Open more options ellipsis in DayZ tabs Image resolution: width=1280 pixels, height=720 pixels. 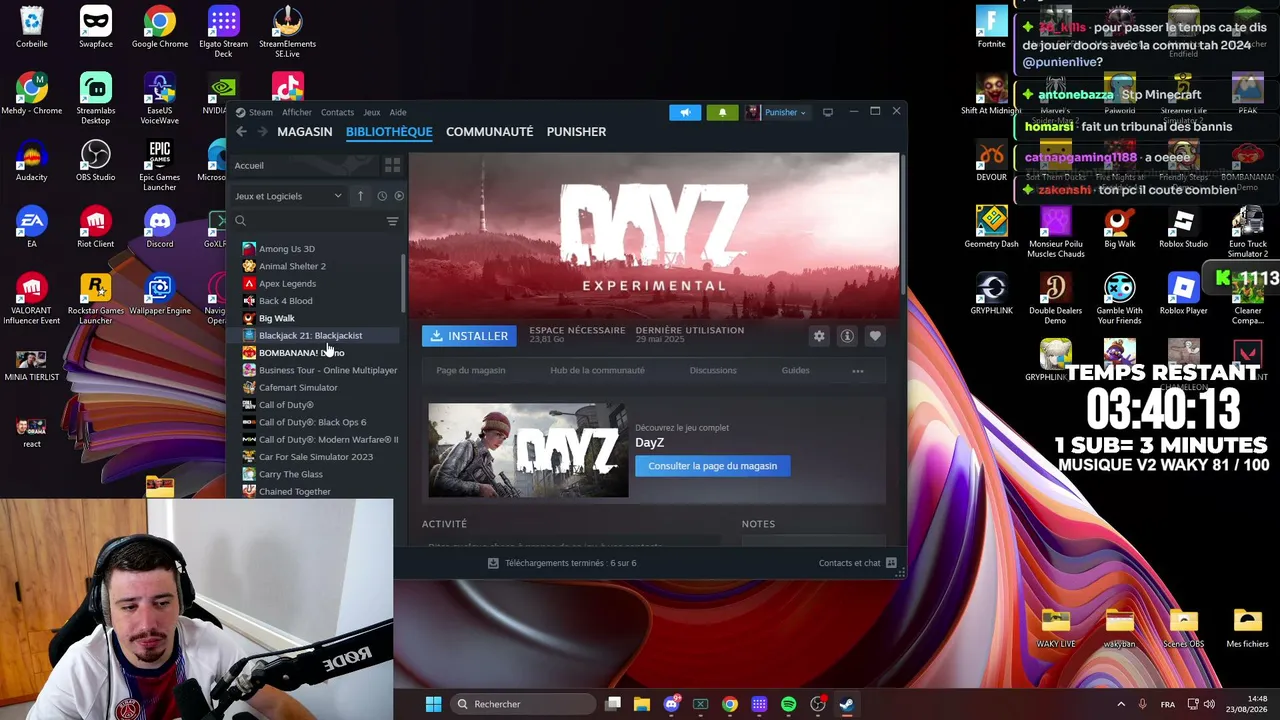tap(857, 371)
